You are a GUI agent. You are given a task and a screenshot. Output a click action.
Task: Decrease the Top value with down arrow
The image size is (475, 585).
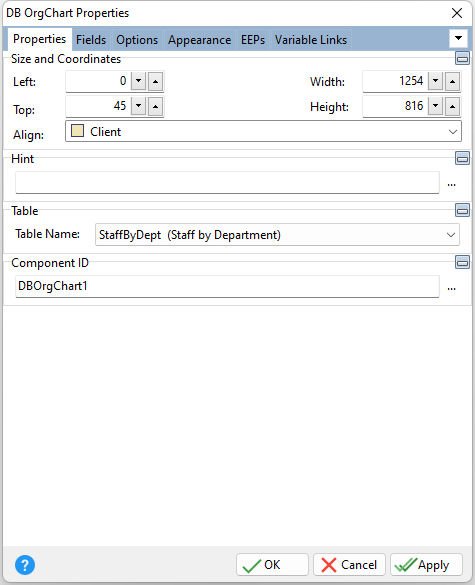pyautogui.click(x=138, y=106)
